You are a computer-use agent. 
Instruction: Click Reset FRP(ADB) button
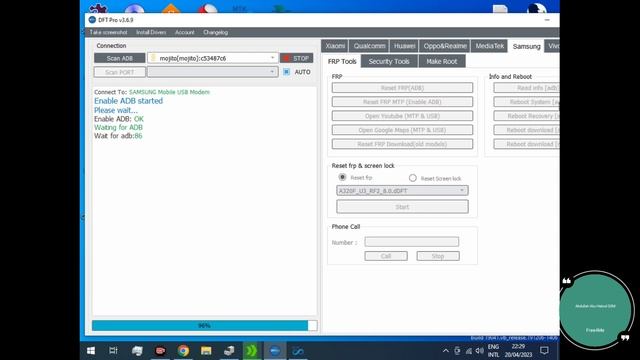[402, 88]
